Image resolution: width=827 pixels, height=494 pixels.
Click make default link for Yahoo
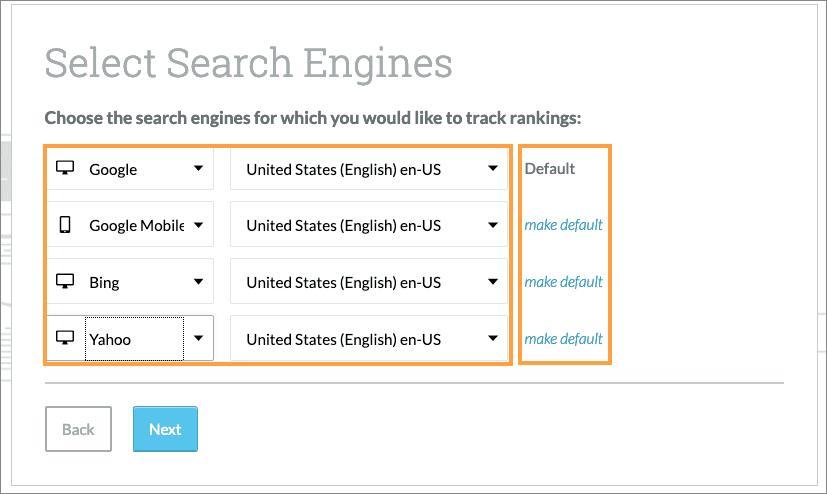[x=563, y=339]
